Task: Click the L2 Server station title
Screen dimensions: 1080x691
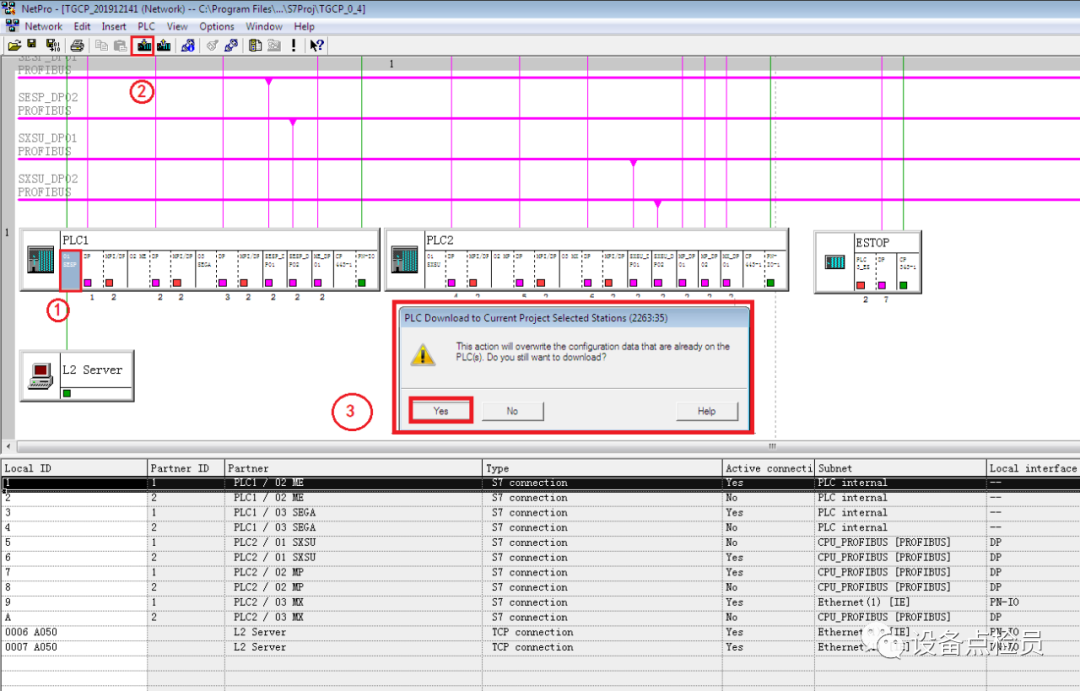Action: pyautogui.click(x=92, y=370)
